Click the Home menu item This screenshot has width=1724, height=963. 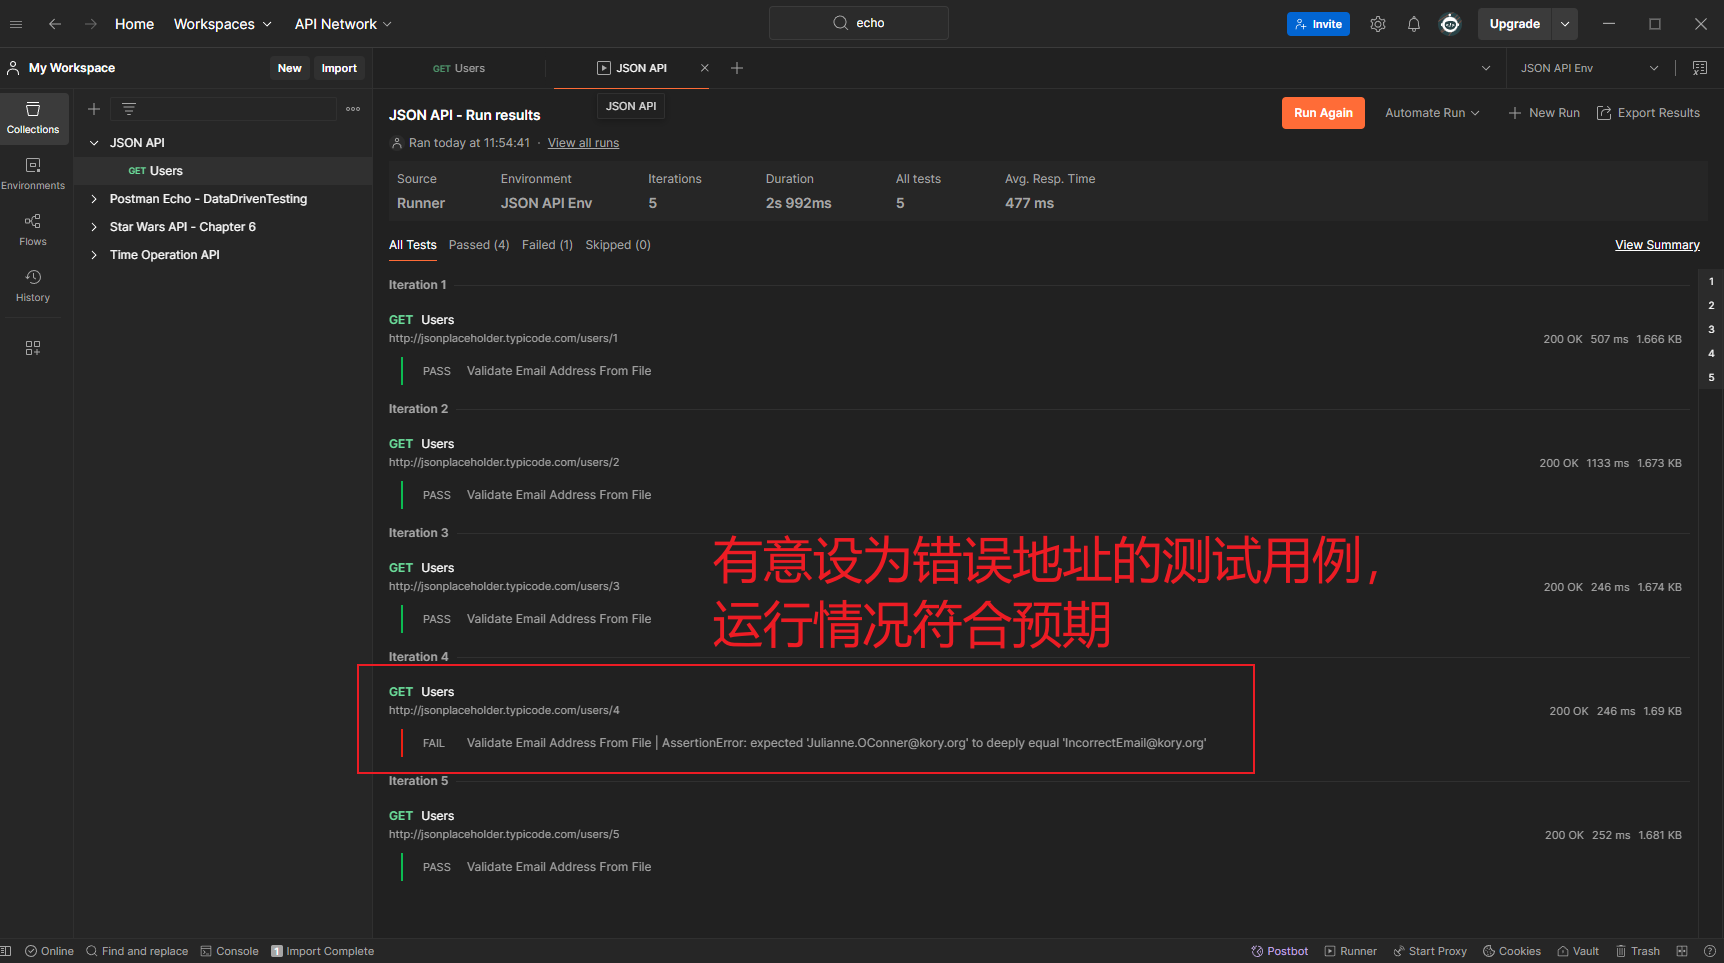[x=134, y=24]
